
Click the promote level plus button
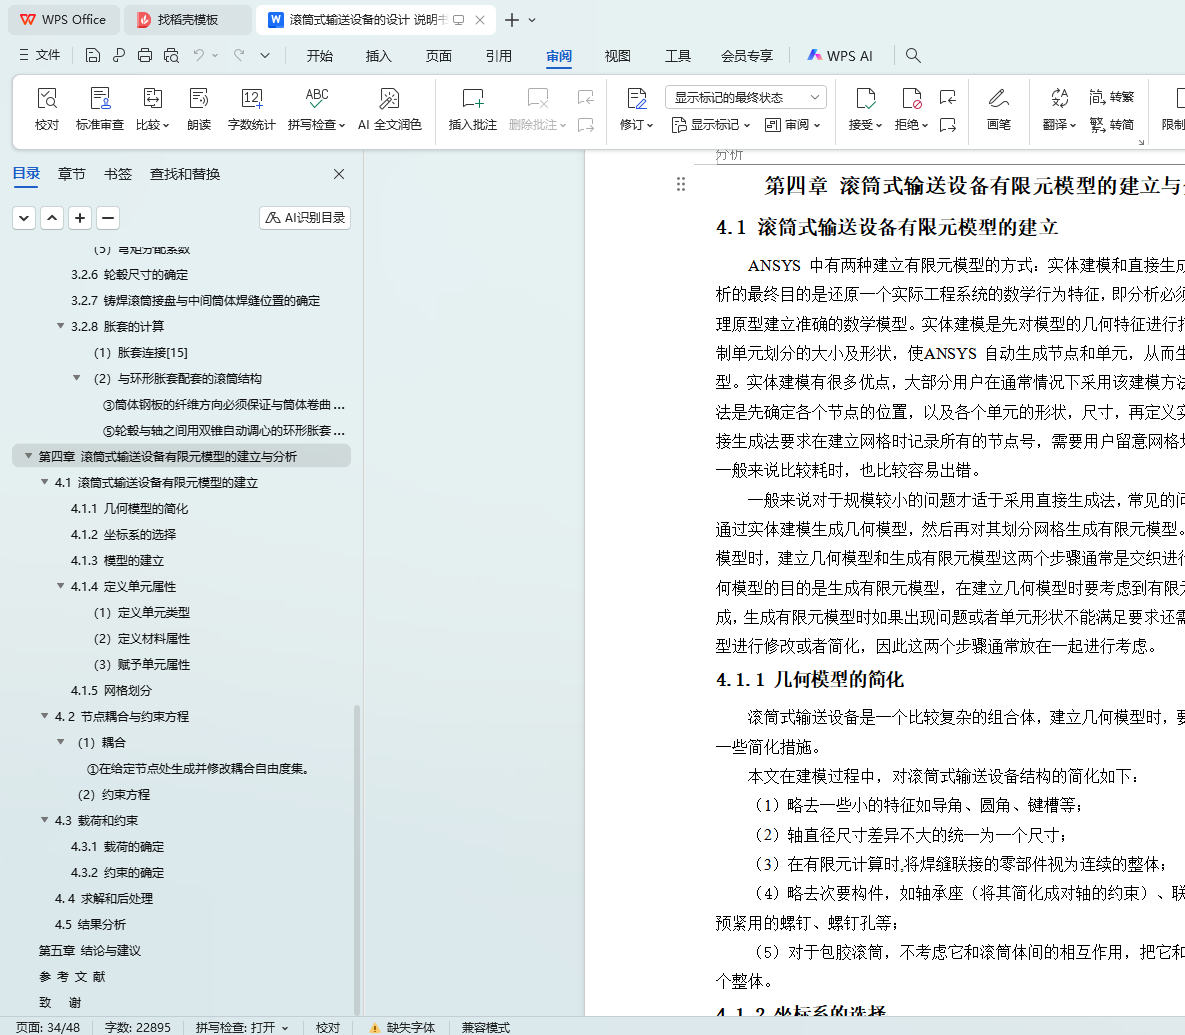pyautogui.click(x=80, y=218)
